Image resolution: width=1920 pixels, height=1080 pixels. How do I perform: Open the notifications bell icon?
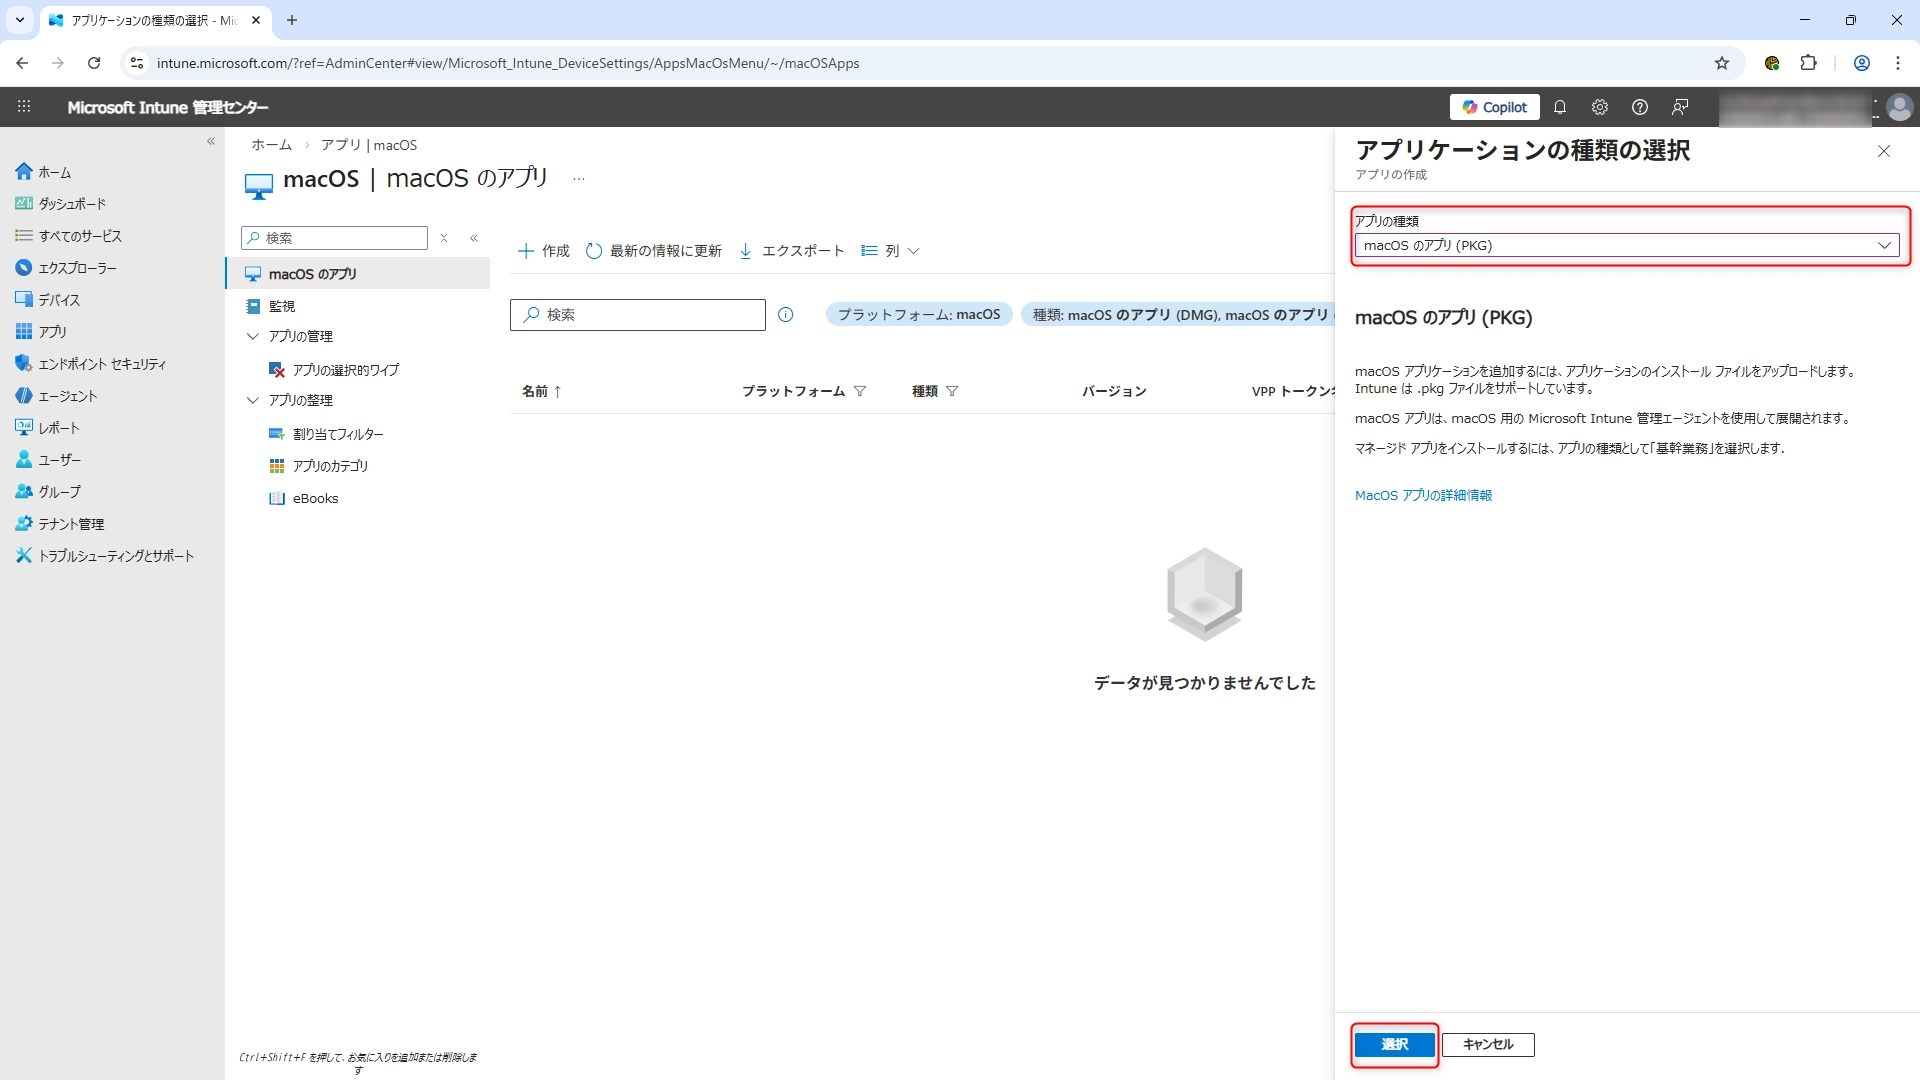pyautogui.click(x=1559, y=107)
